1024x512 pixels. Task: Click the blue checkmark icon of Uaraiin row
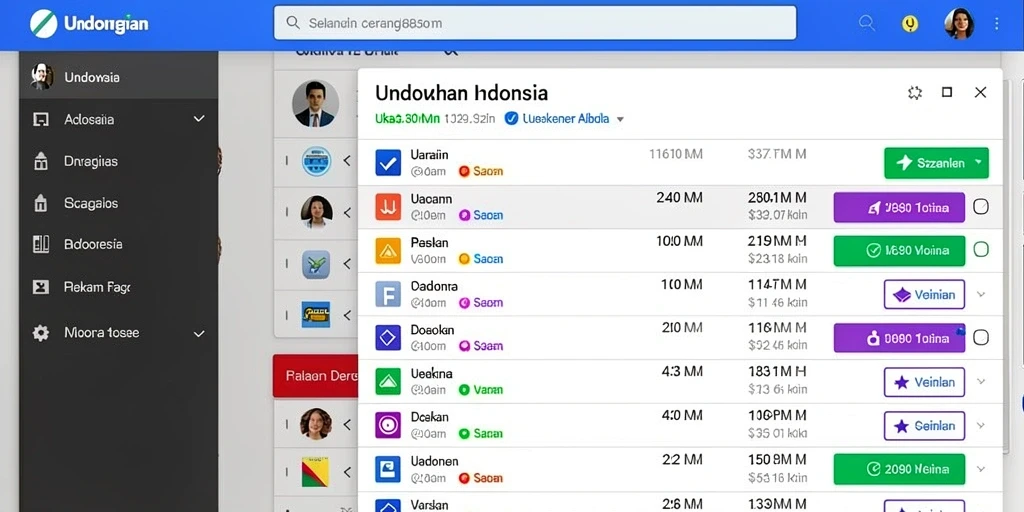(x=388, y=163)
